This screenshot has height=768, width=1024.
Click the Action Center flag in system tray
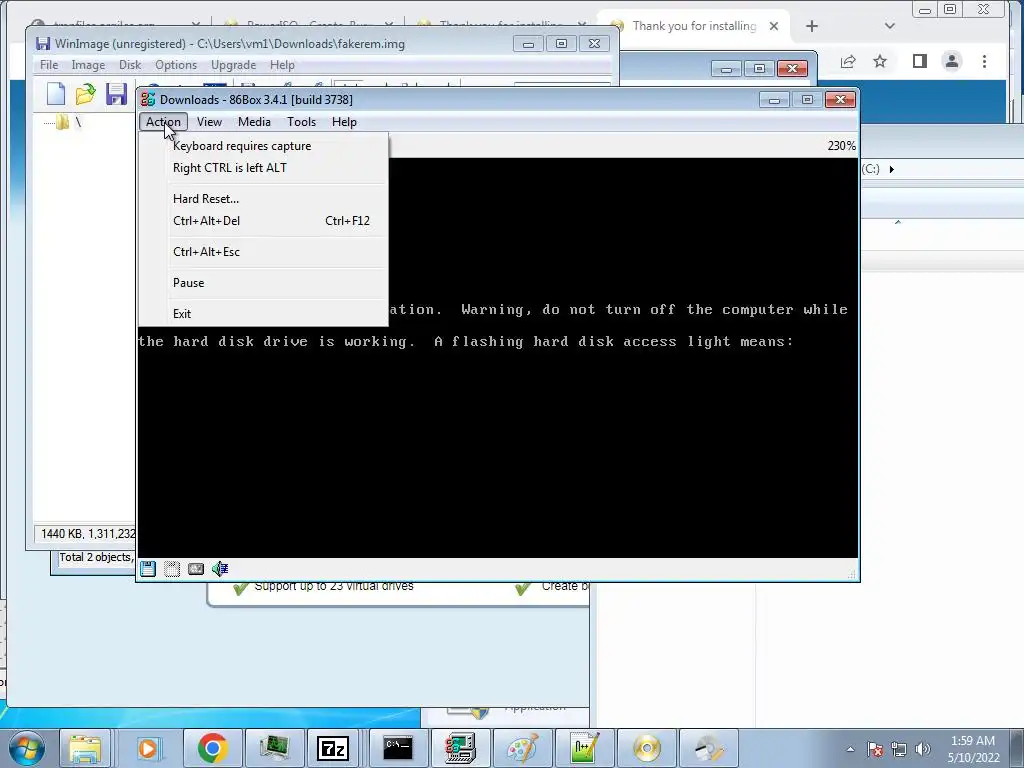[875, 749]
